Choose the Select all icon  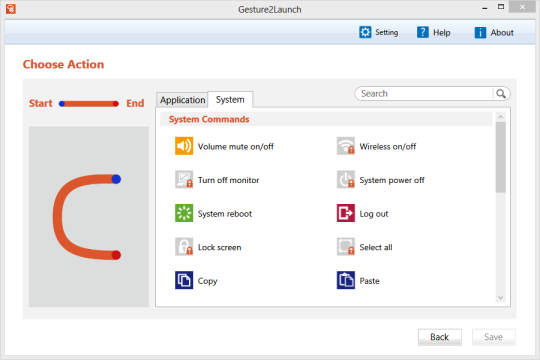(x=346, y=247)
